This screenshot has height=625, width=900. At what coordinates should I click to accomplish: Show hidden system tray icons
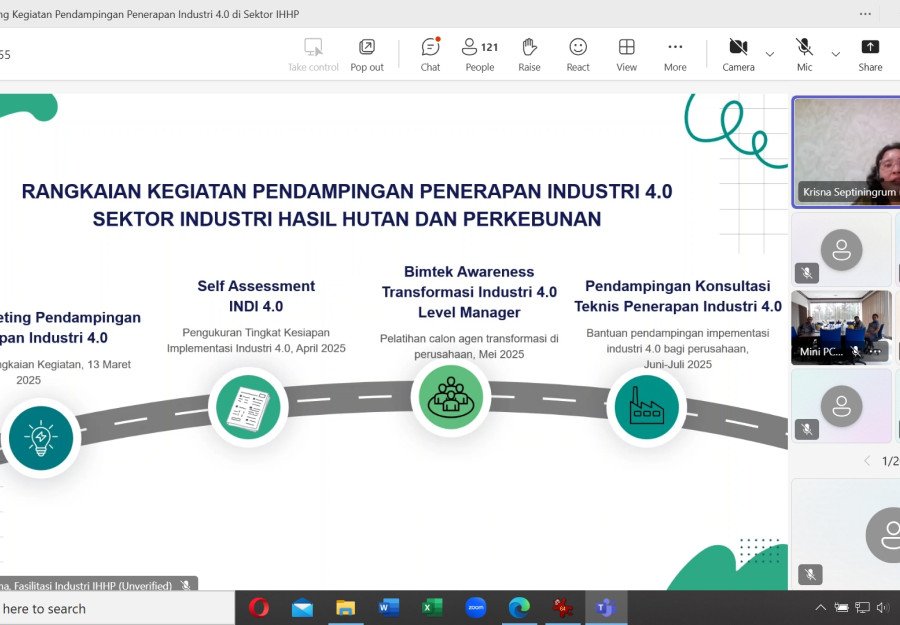(821, 607)
